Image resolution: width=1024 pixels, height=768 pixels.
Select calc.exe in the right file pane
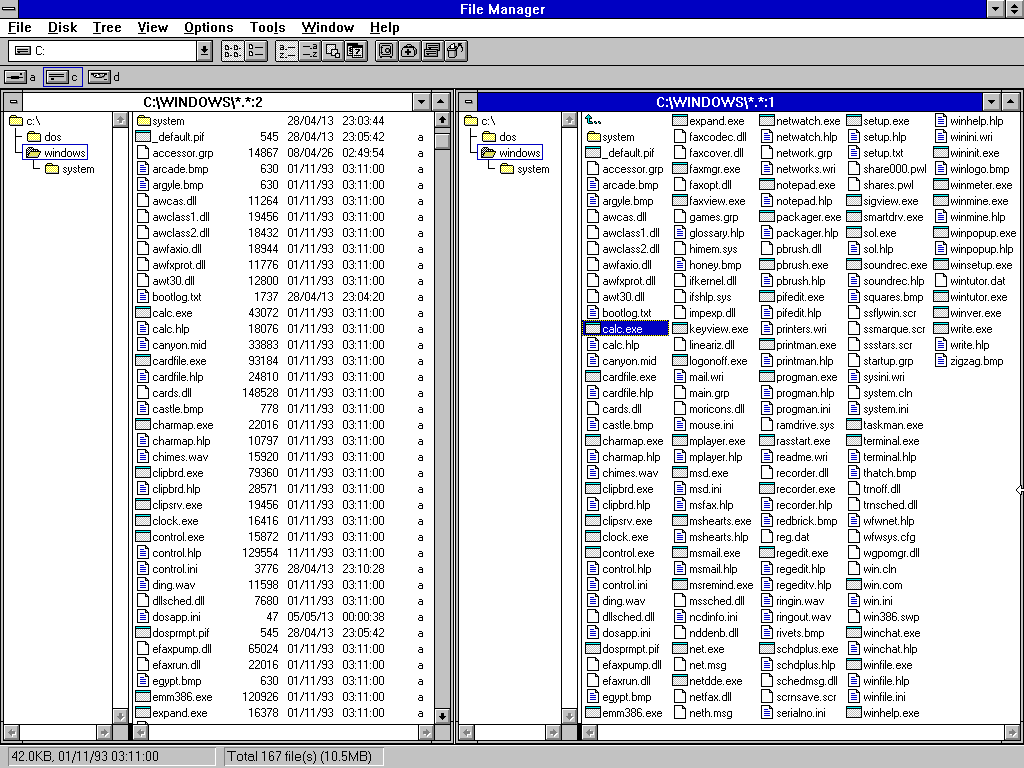point(621,329)
